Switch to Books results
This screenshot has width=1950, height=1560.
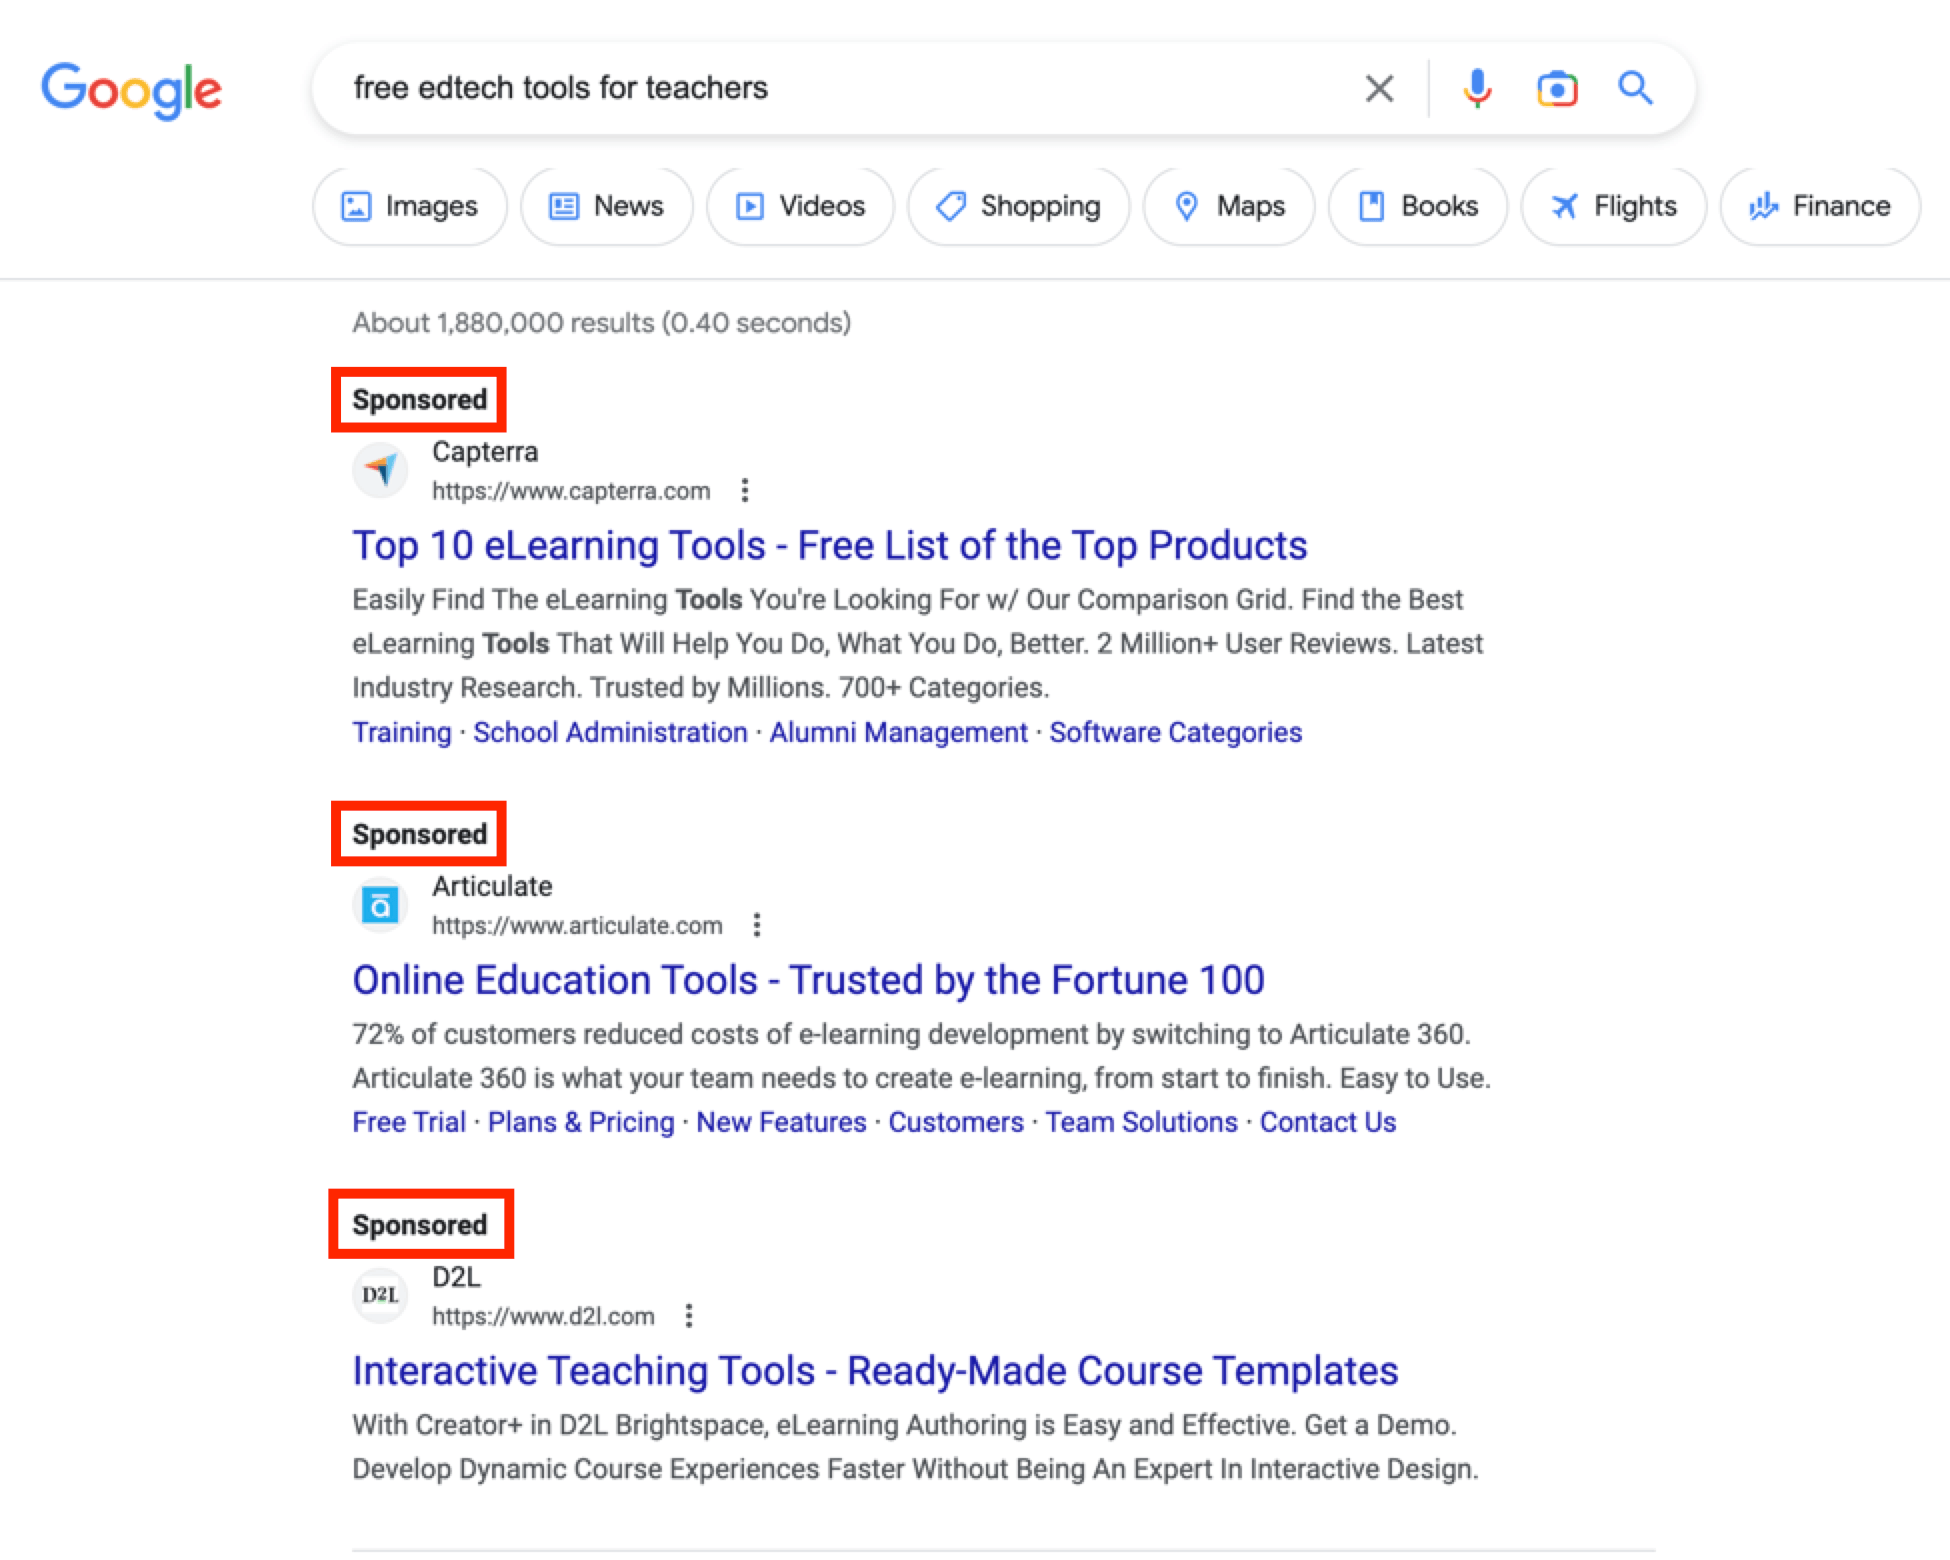1418,206
